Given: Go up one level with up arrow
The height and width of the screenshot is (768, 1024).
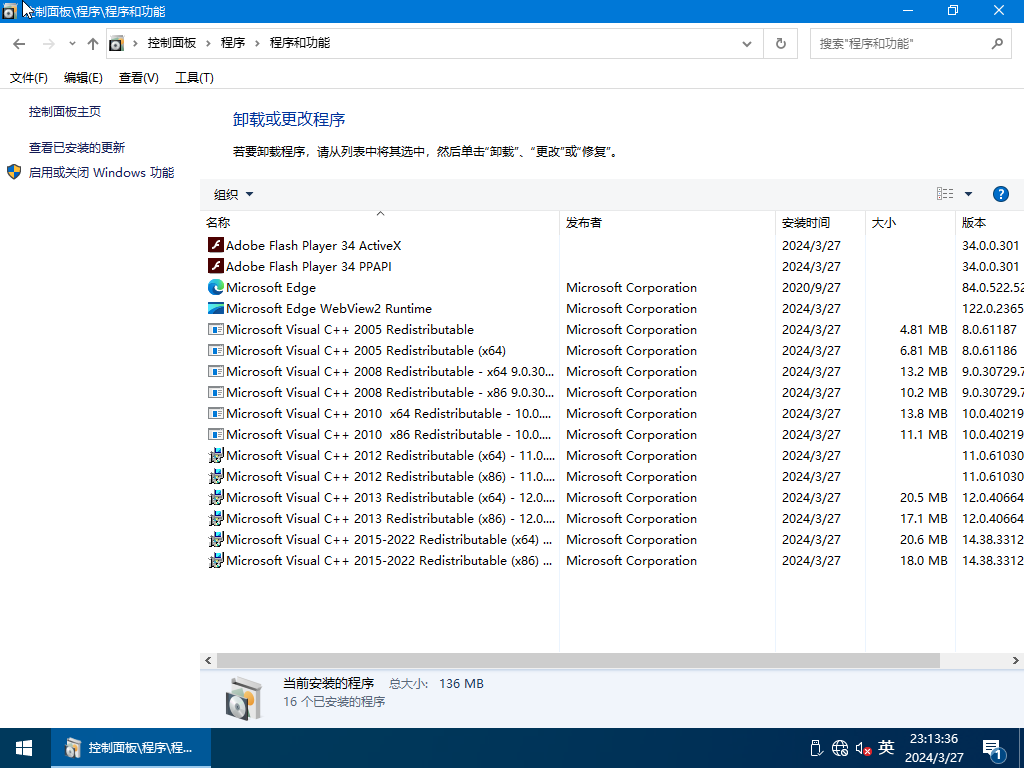Looking at the screenshot, I should click(93, 44).
